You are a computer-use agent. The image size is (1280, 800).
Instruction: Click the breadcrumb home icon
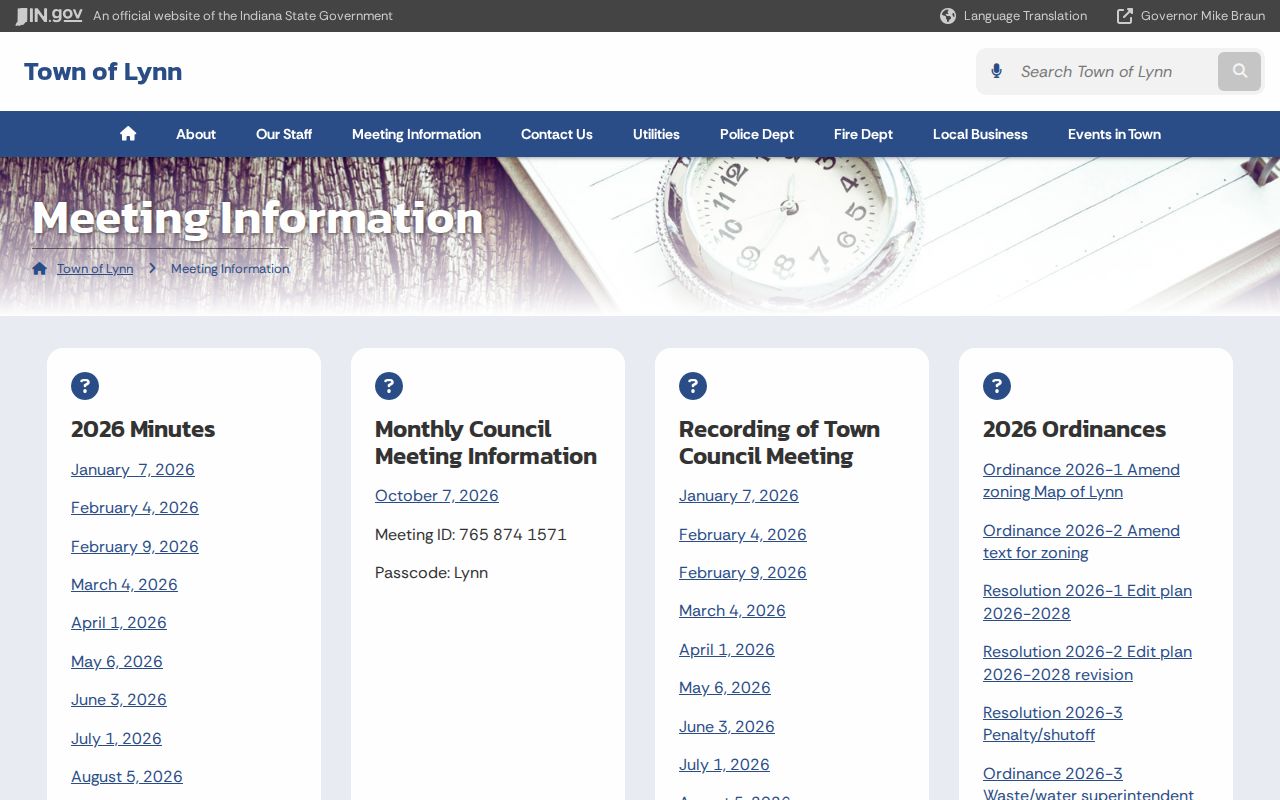click(40, 268)
